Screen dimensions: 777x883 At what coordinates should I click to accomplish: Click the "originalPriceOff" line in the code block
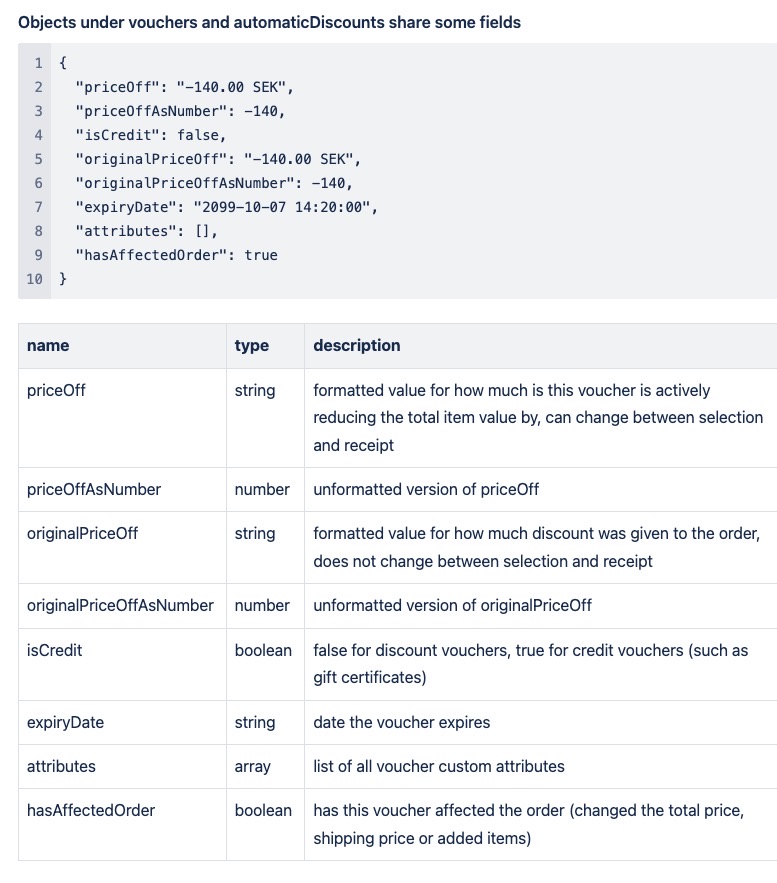217,159
